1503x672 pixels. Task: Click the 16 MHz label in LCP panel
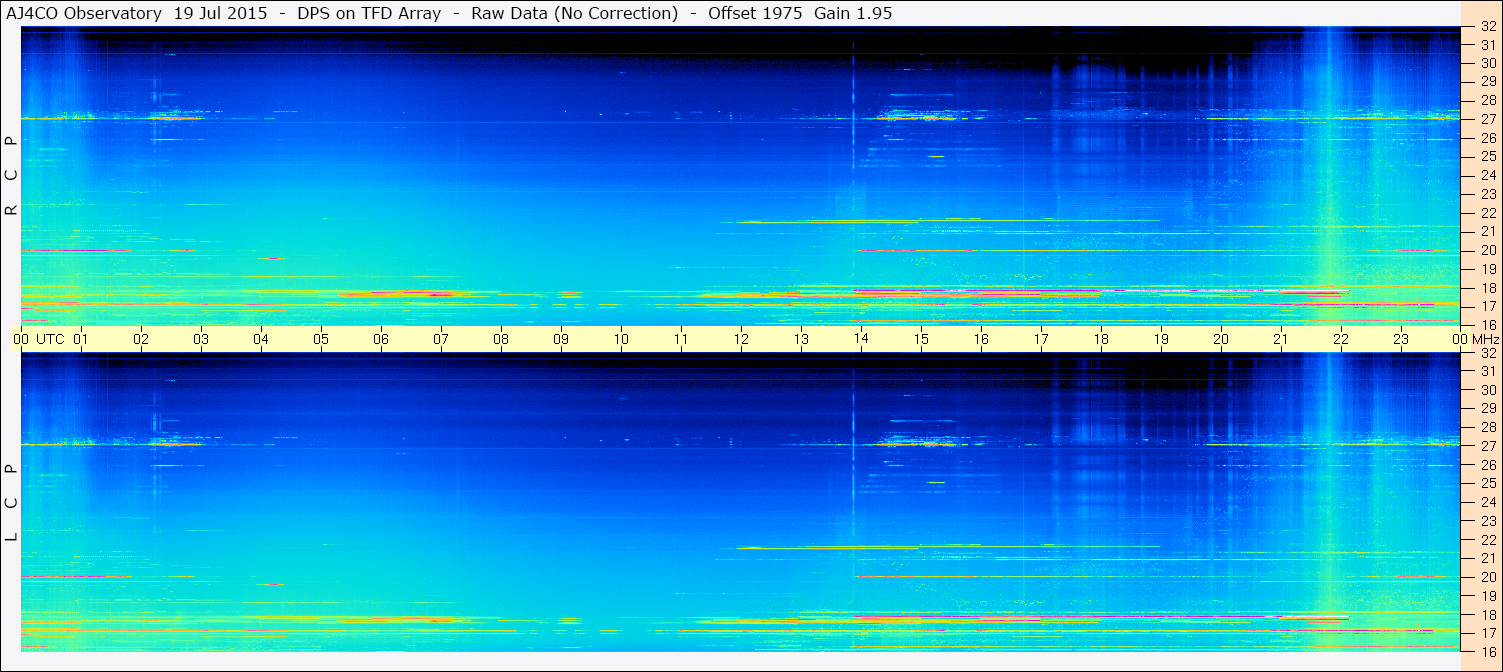(x=1487, y=652)
